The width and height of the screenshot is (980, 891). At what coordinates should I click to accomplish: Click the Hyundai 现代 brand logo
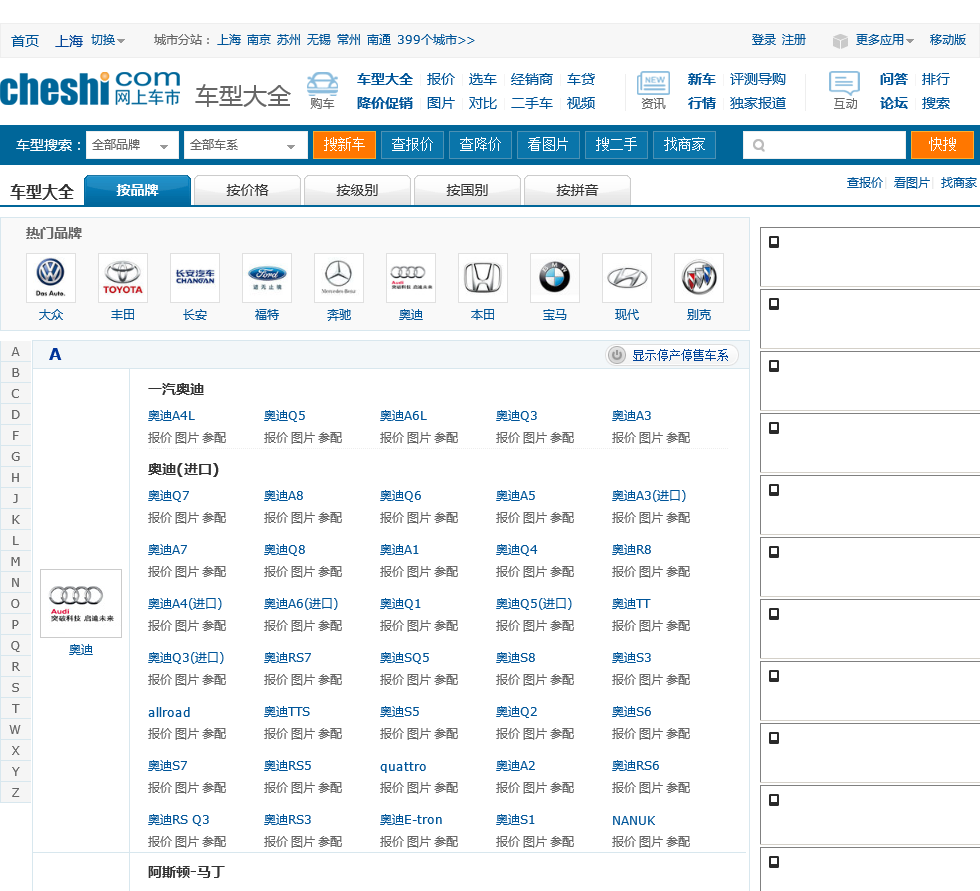[627, 278]
